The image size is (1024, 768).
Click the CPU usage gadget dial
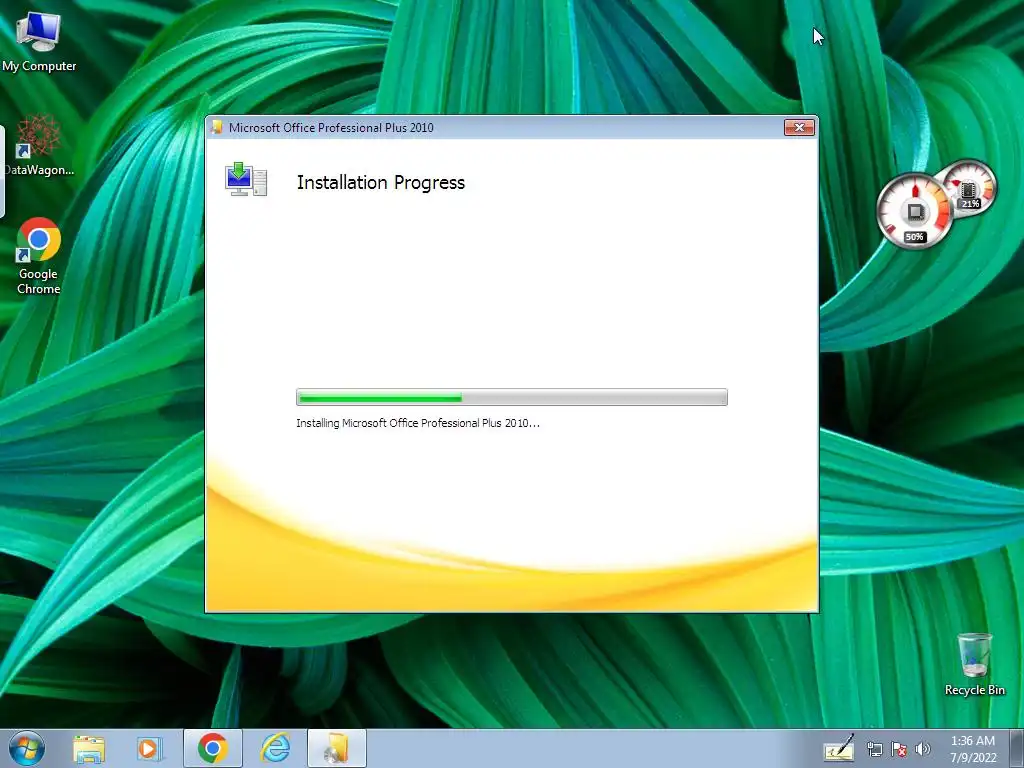tap(914, 212)
